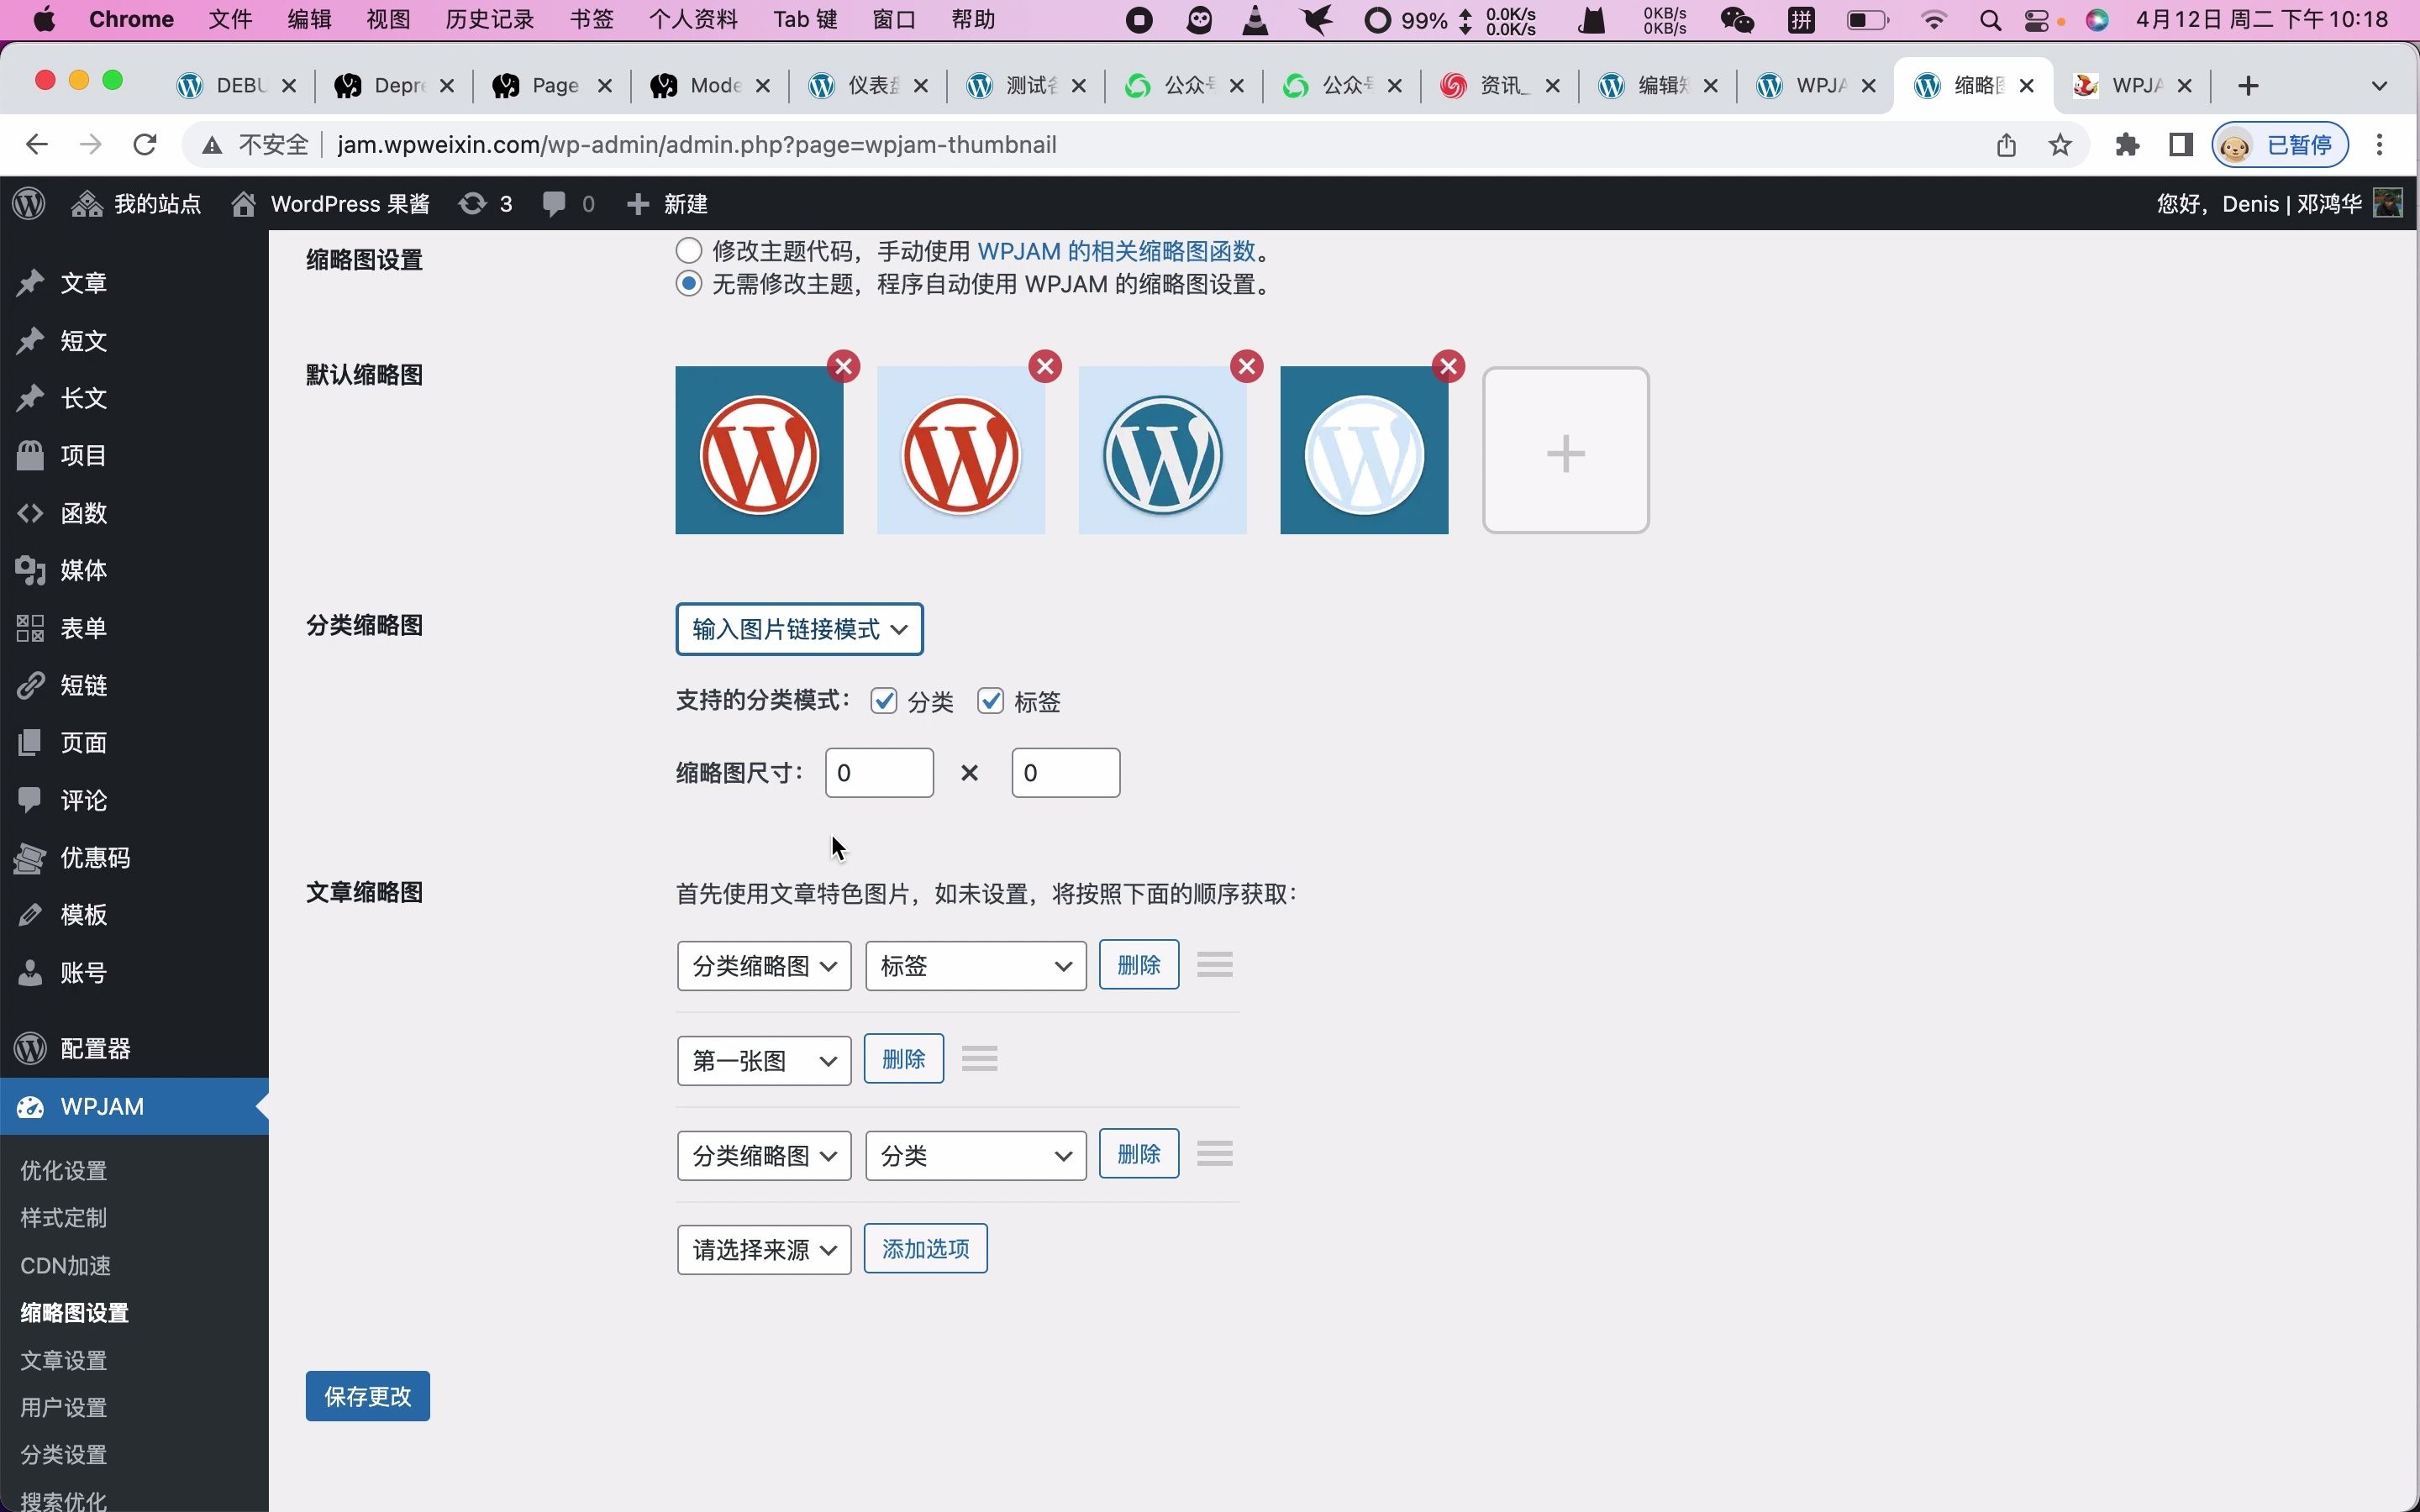Open the 分类缩略图 dropdown beside 分类
The width and height of the screenshot is (2420, 1512).
click(x=764, y=1156)
